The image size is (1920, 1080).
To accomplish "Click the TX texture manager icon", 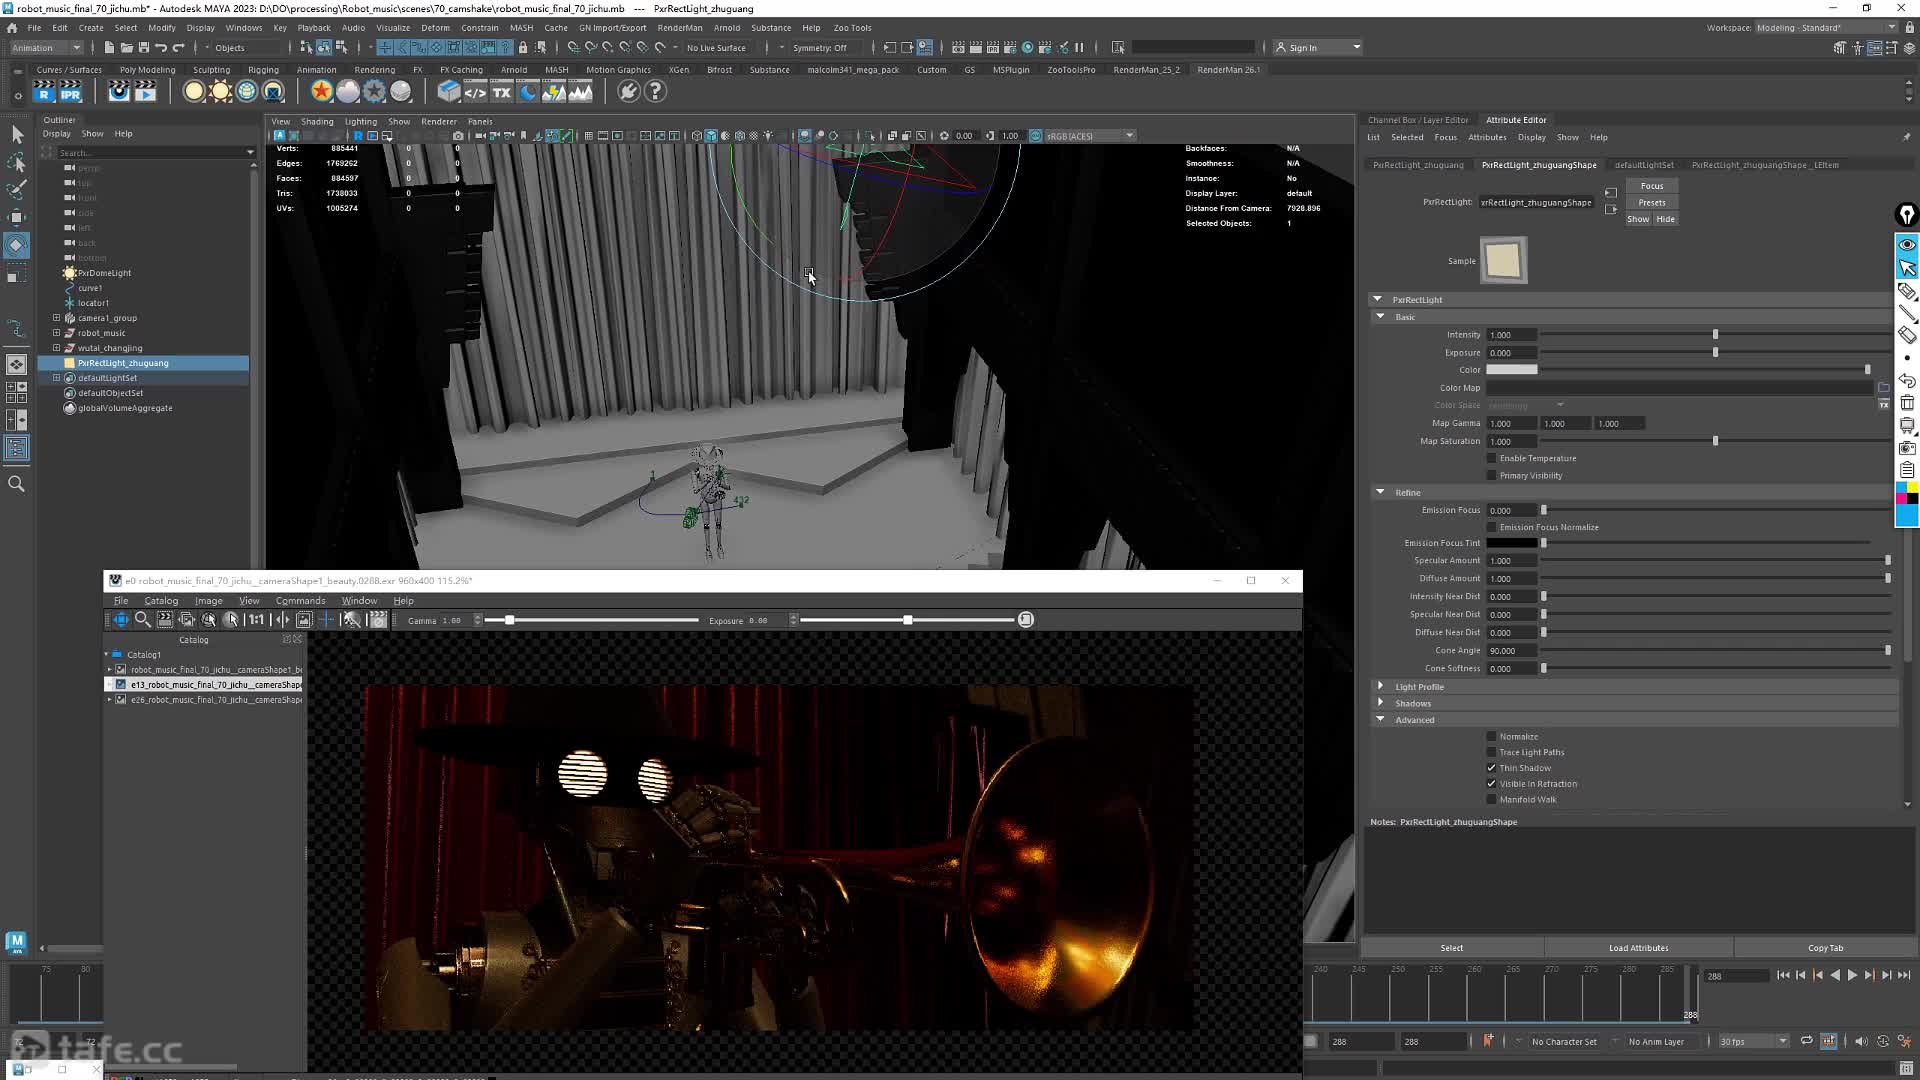I will point(501,92).
